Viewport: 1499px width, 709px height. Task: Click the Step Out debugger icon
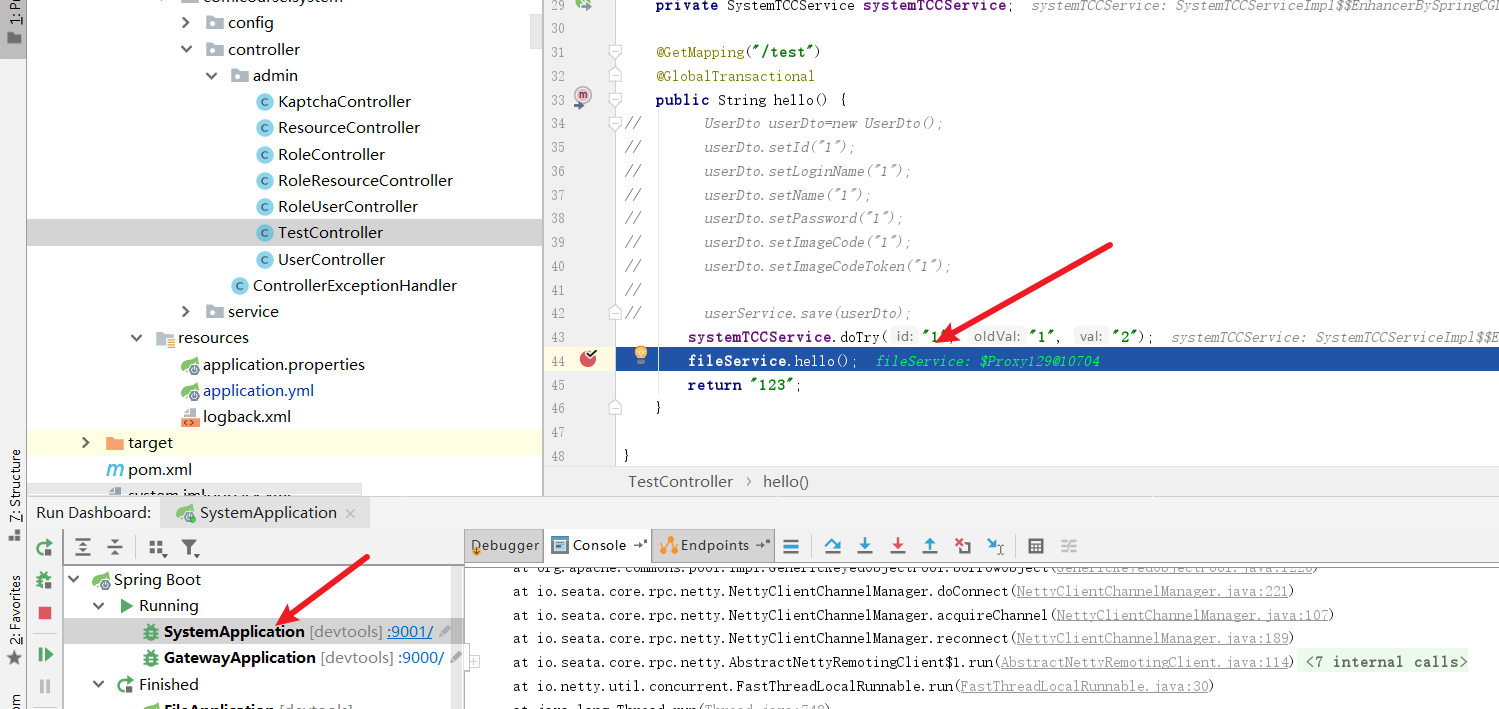pyautogui.click(x=930, y=546)
